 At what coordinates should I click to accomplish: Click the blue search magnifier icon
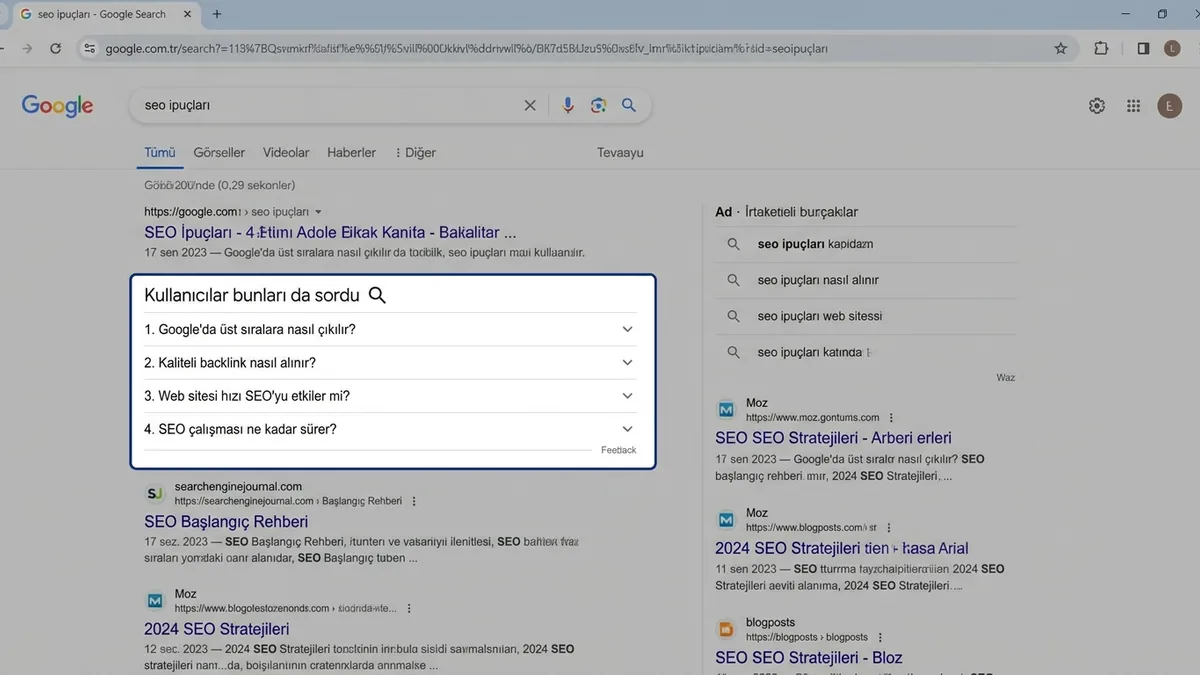click(629, 105)
